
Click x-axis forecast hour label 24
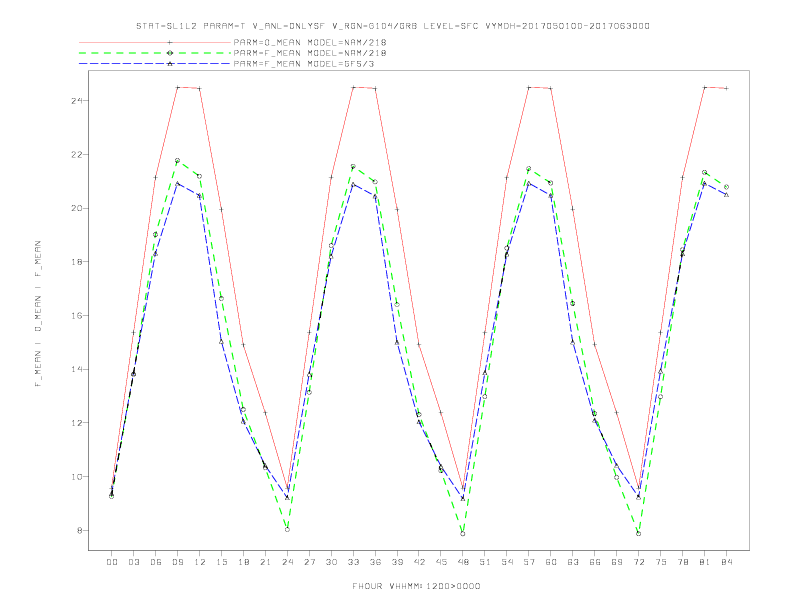click(x=287, y=562)
